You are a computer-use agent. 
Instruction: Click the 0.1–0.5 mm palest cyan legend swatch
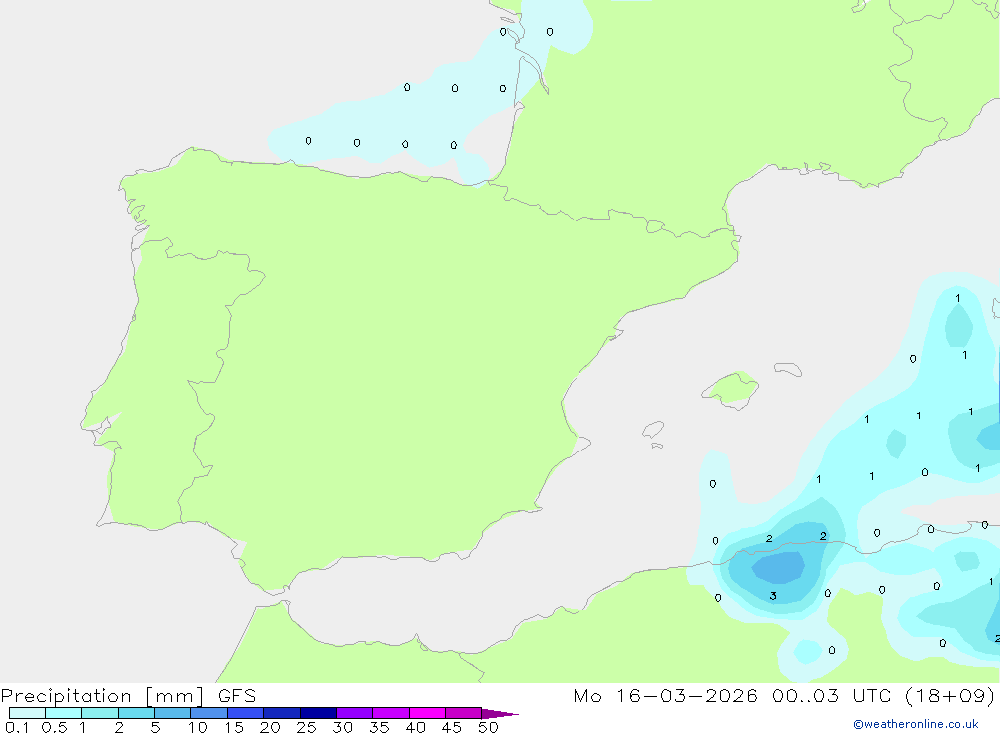27,713
